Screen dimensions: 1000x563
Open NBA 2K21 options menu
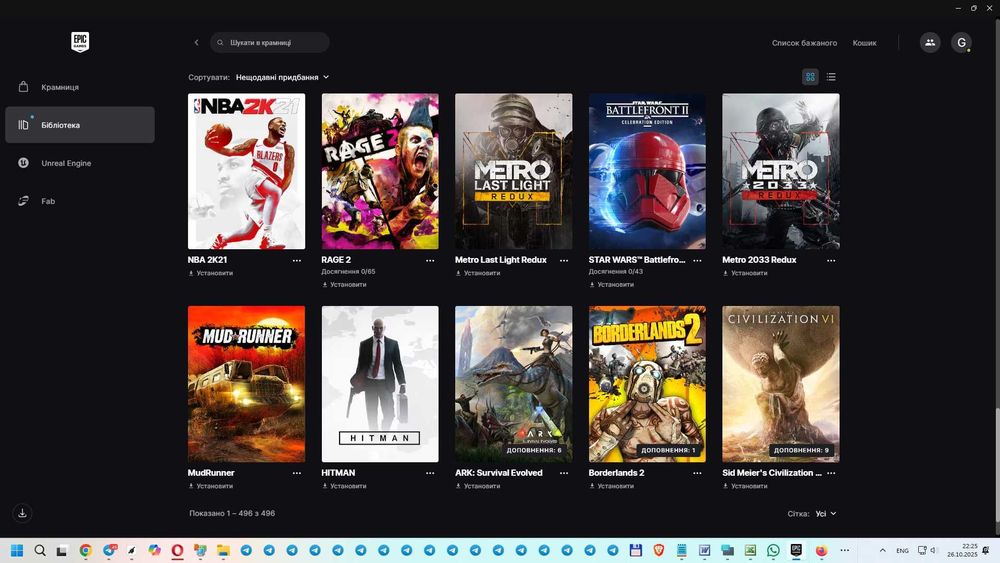tap(297, 260)
